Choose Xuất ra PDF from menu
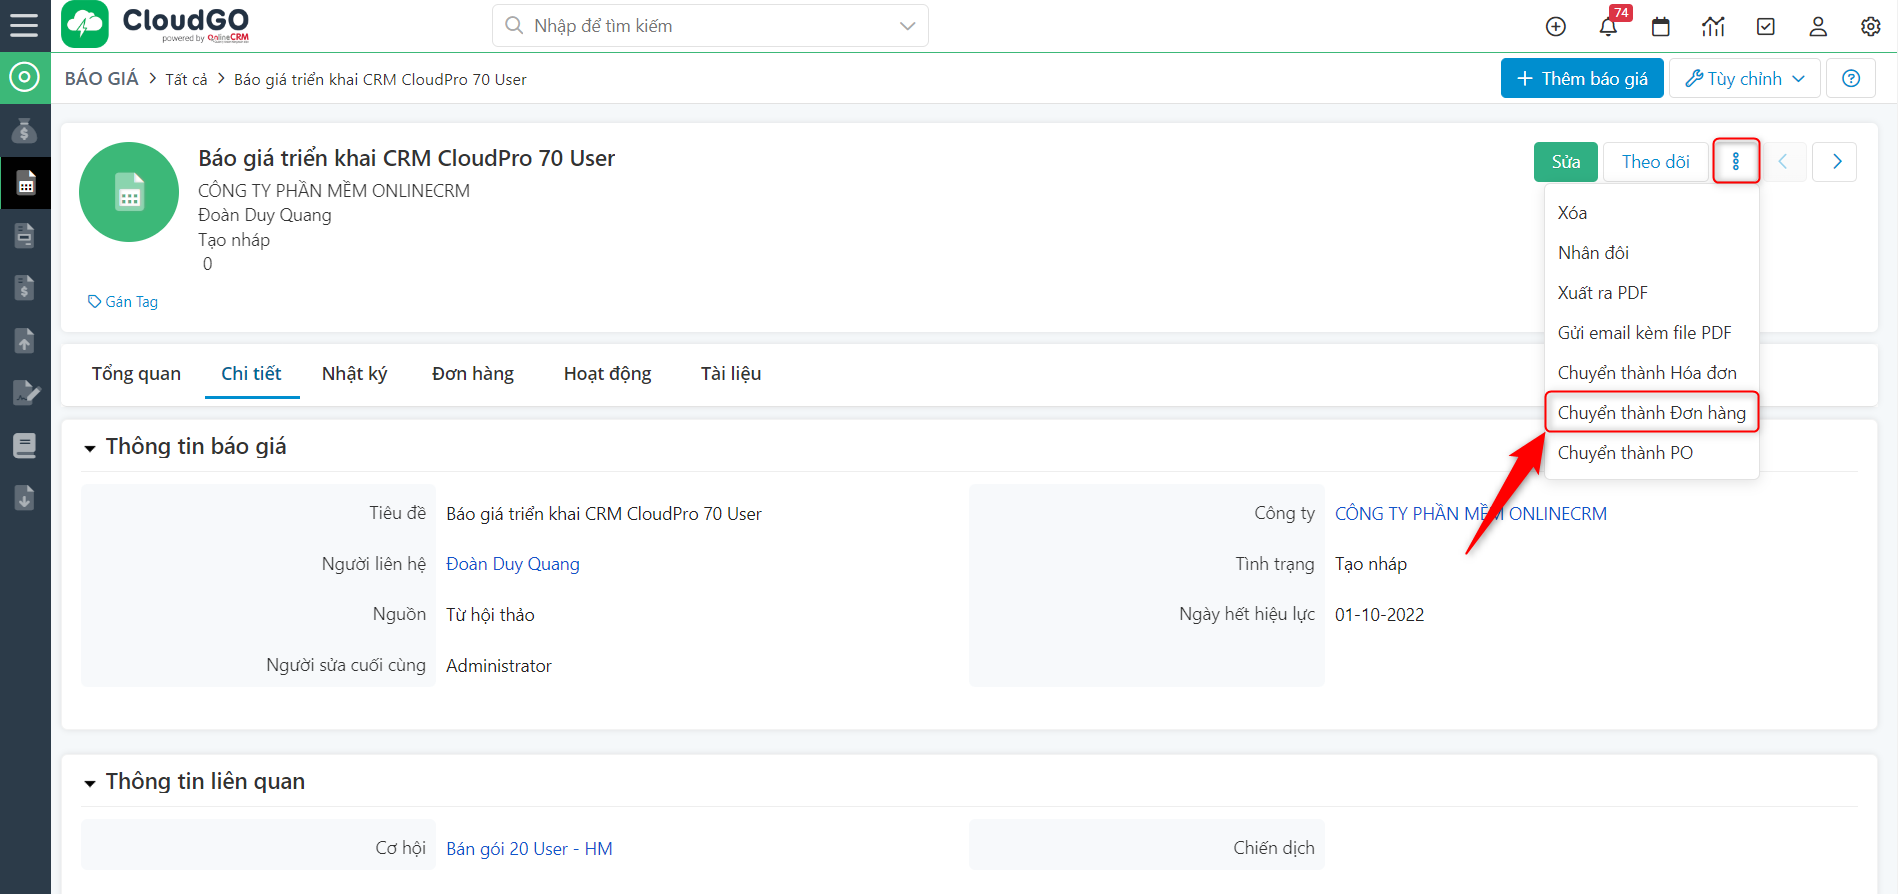1898x894 pixels. [1602, 293]
